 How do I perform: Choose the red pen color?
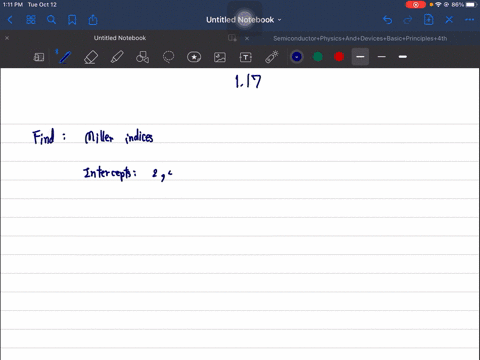[339, 57]
